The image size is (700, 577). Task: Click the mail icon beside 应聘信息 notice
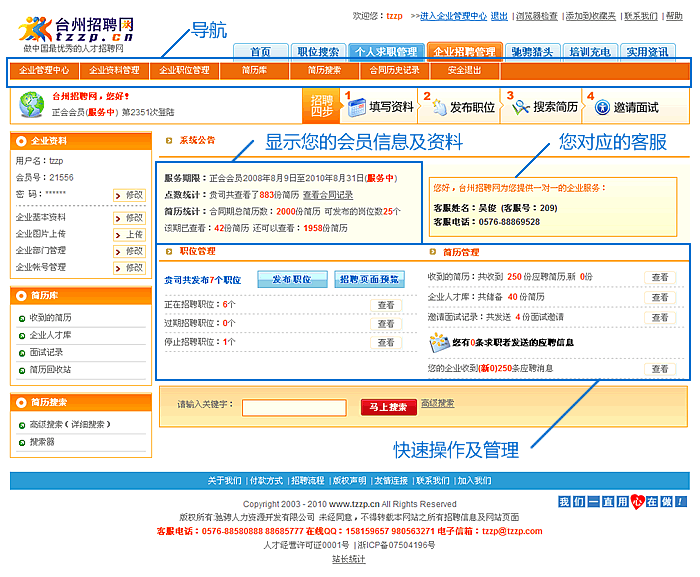pos(439,343)
